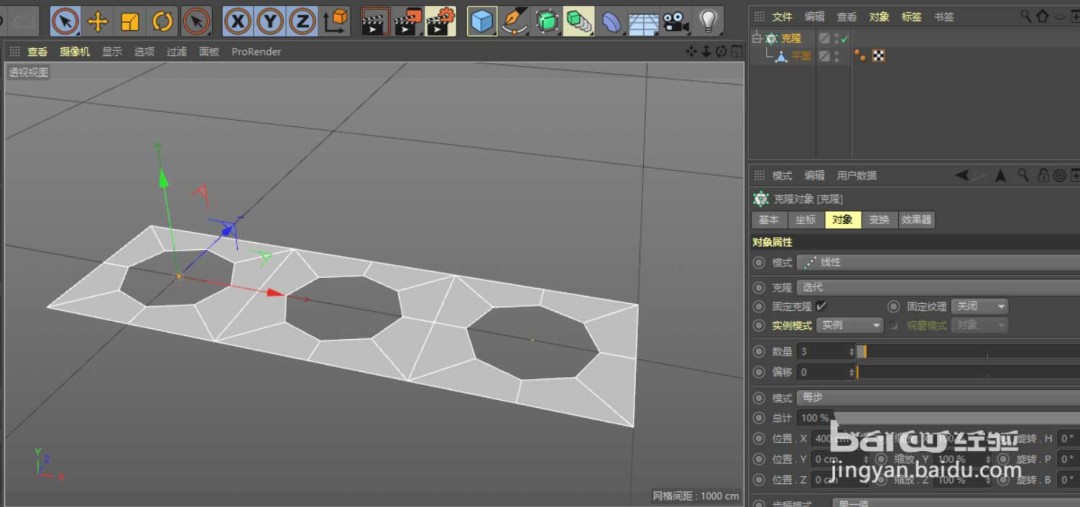1080x507 pixels.
Task: Toggle the Y axis lock
Action: pos(270,21)
